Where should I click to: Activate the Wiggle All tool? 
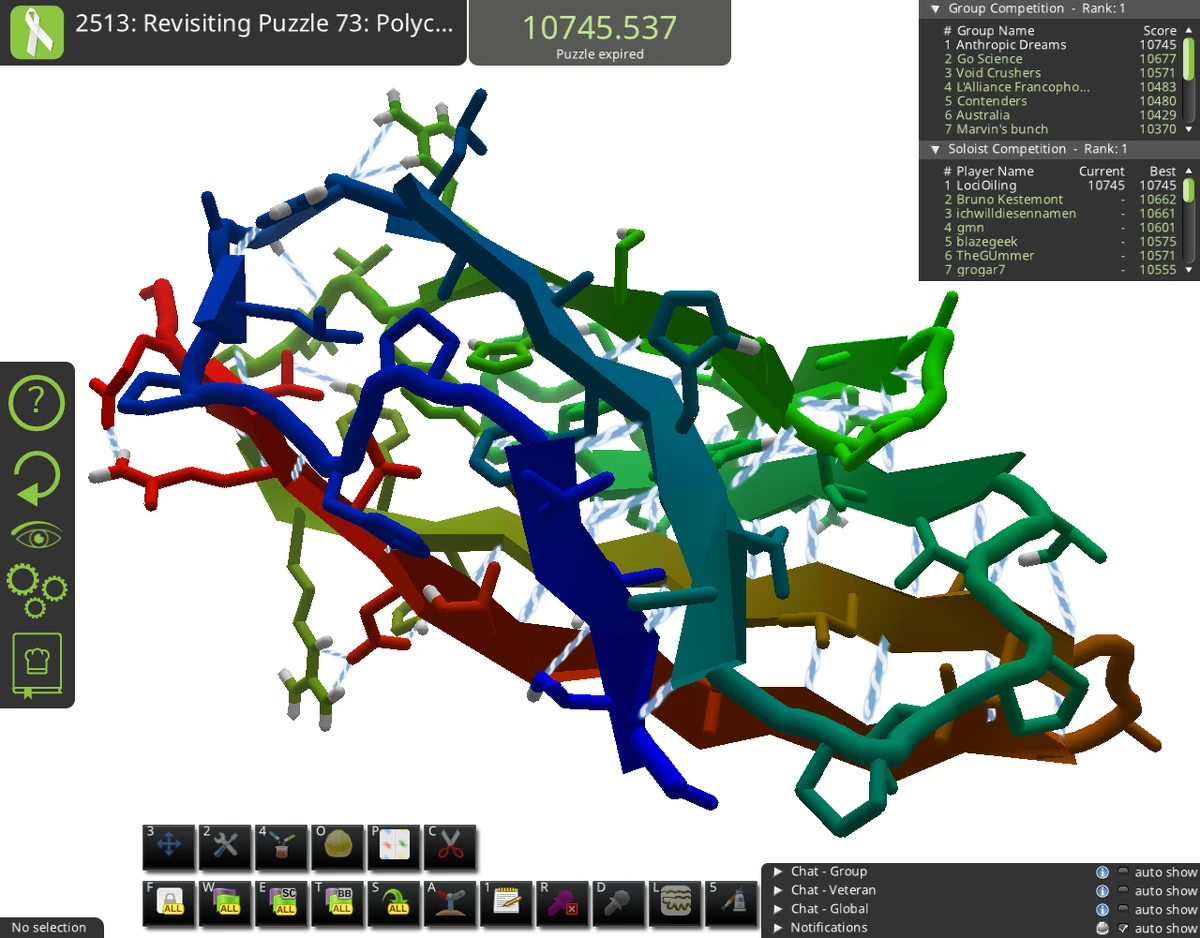point(225,903)
